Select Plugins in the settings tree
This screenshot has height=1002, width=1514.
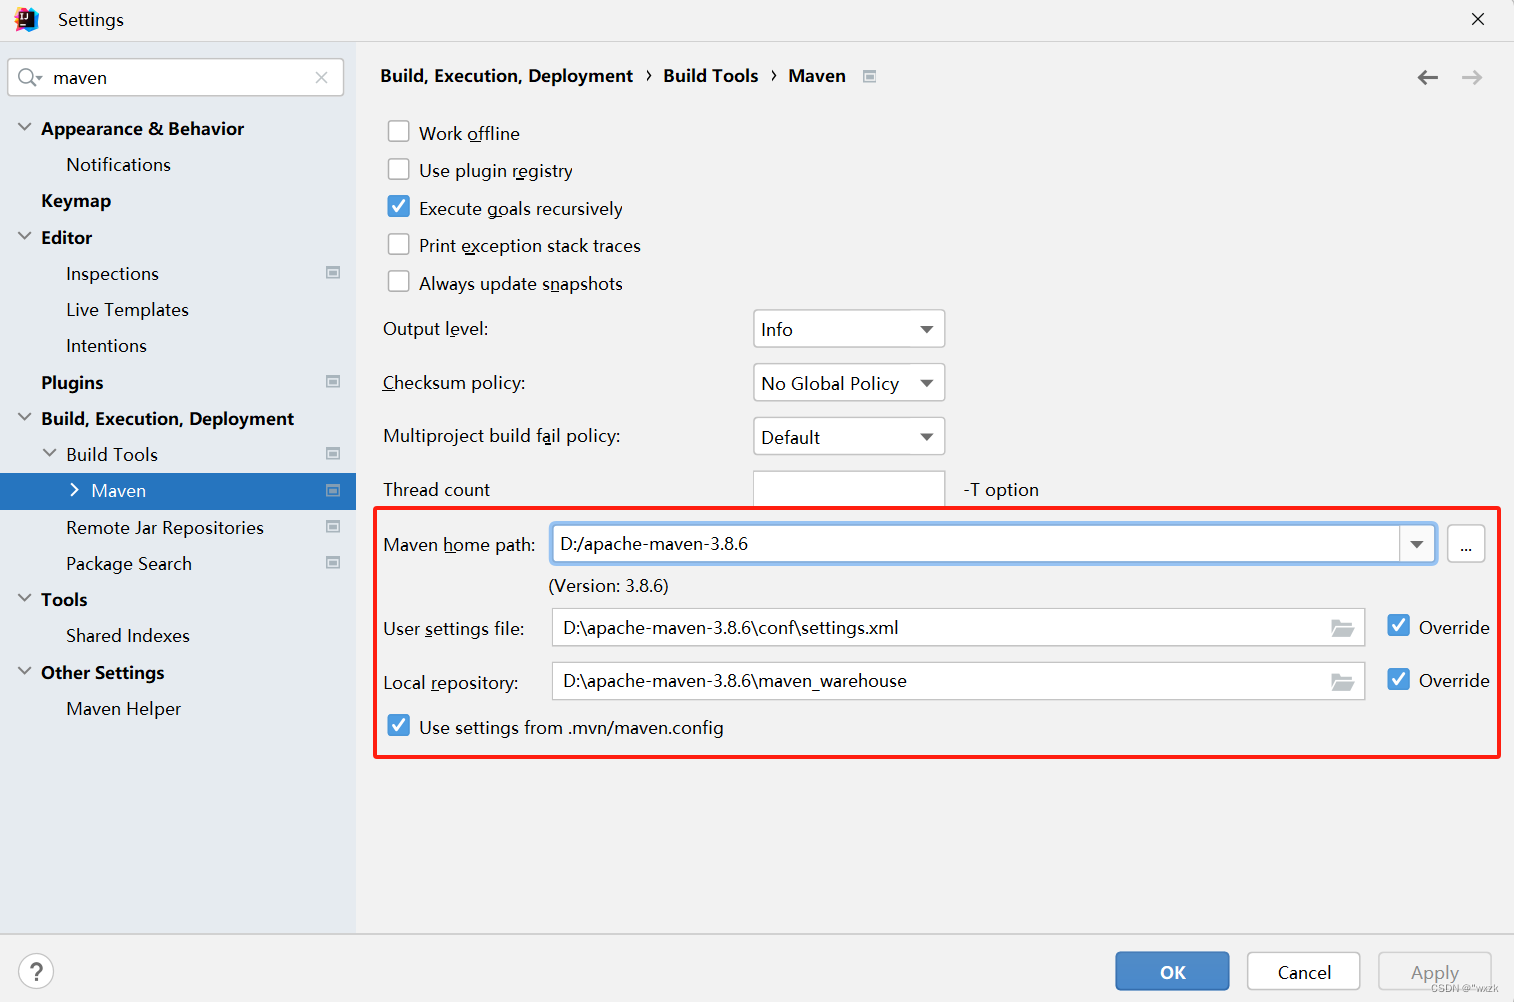pyautogui.click(x=72, y=383)
